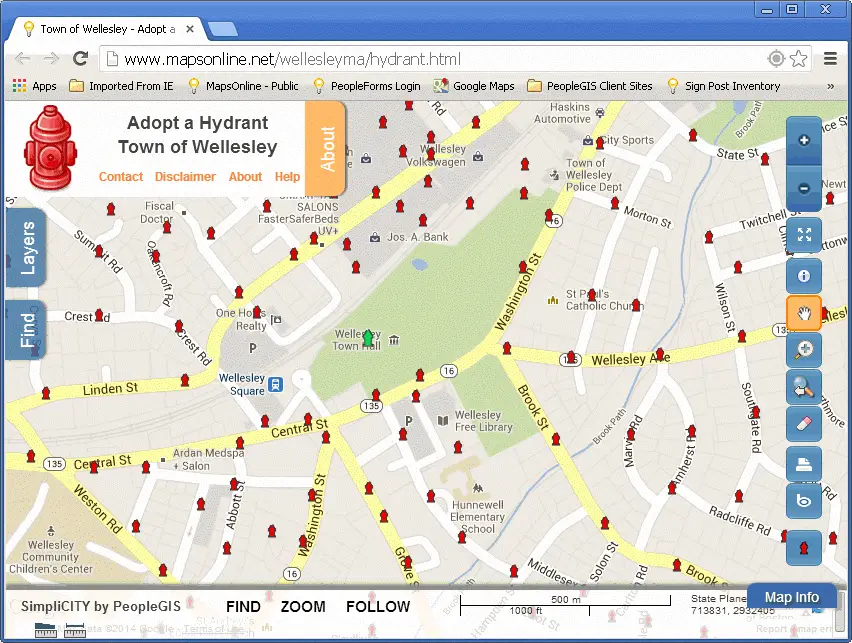This screenshot has width=852, height=643.
Task: Select the adopt hydrant tool button
Action: point(804,548)
